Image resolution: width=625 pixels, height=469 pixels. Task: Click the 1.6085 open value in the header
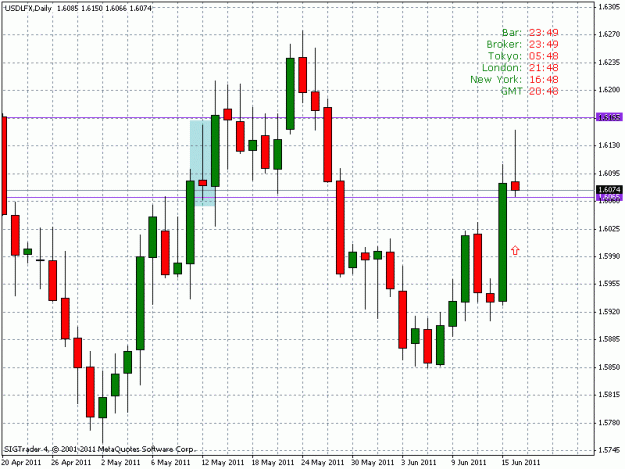click(x=68, y=8)
